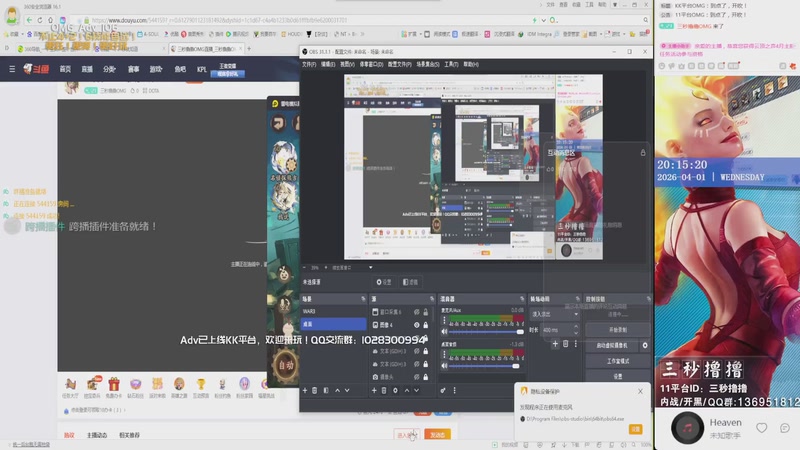The image size is (800, 450).
Task: Open OBS 文件(F) menu
Action: 309,65
